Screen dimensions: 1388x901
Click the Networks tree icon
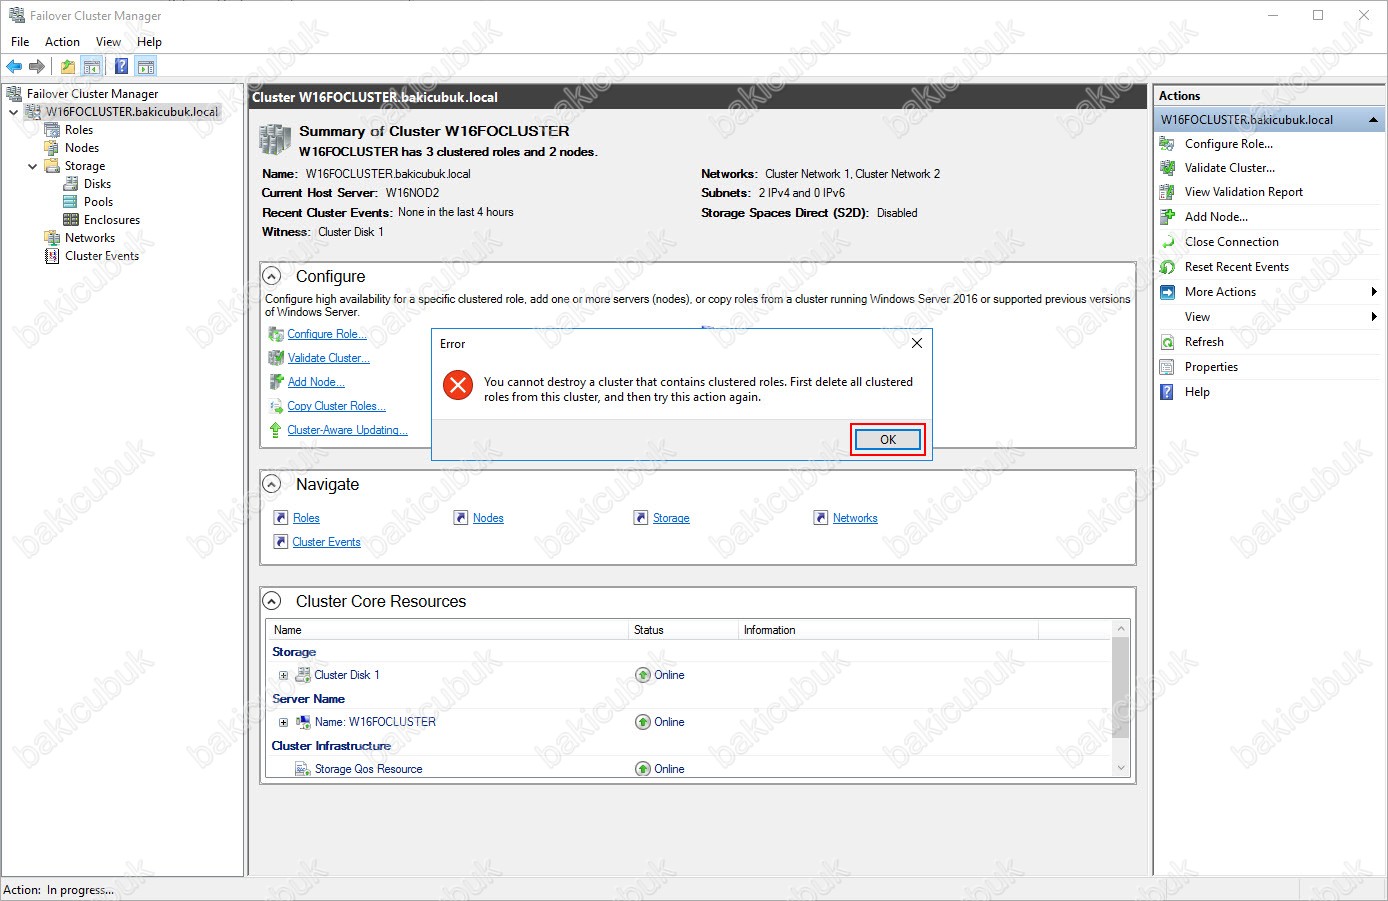pyautogui.click(x=52, y=238)
